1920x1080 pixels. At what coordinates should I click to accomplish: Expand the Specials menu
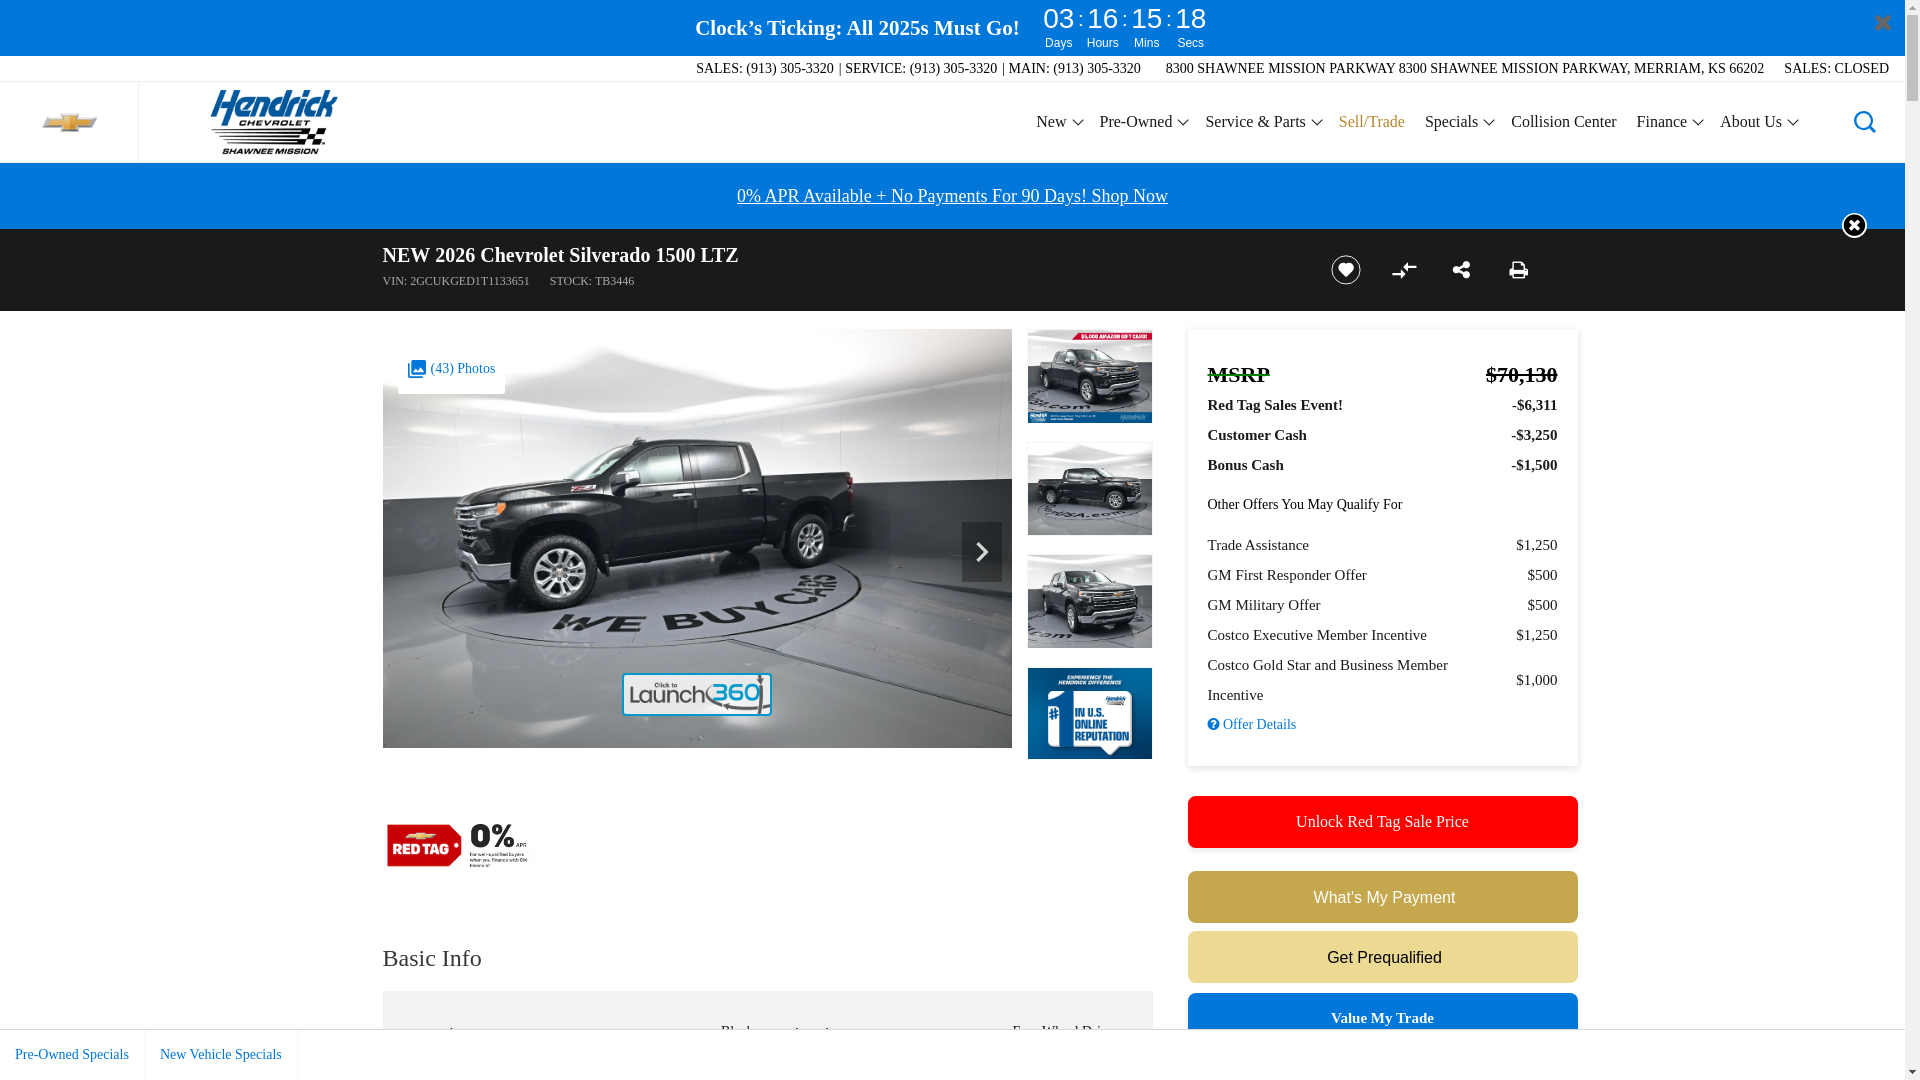[x=1459, y=122]
